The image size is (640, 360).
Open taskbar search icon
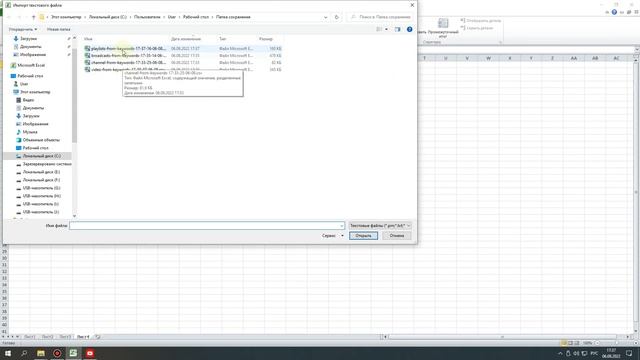tap(24, 353)
